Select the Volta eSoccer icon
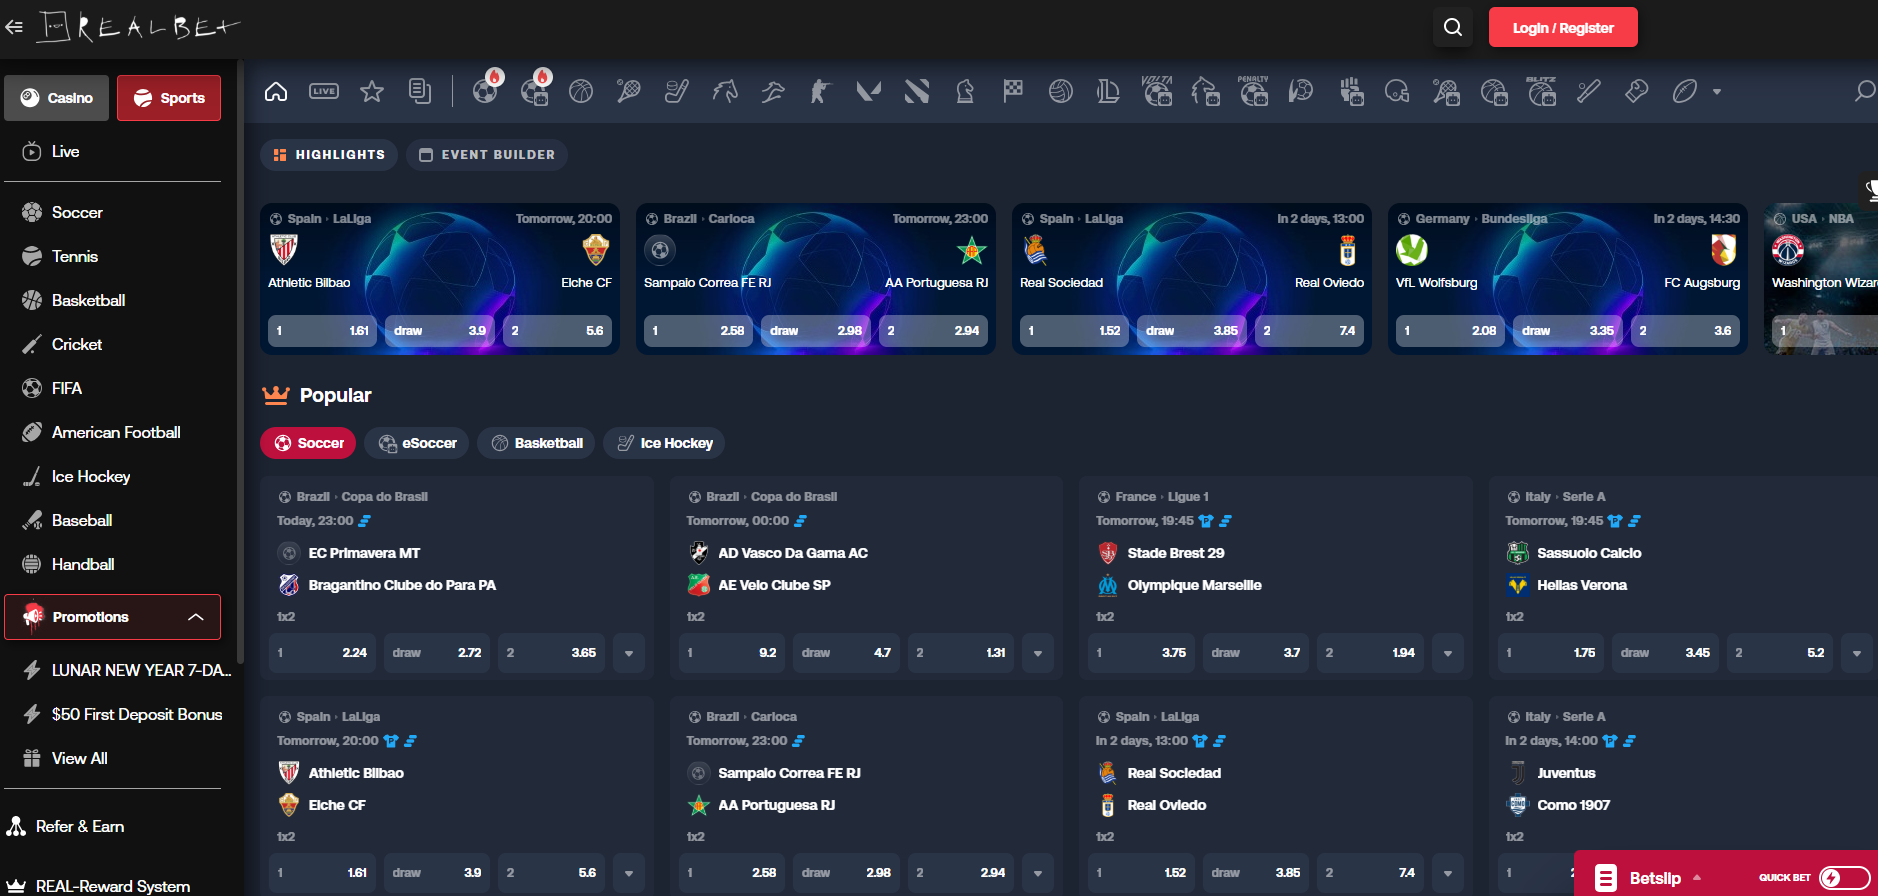 coord(1157,90)
